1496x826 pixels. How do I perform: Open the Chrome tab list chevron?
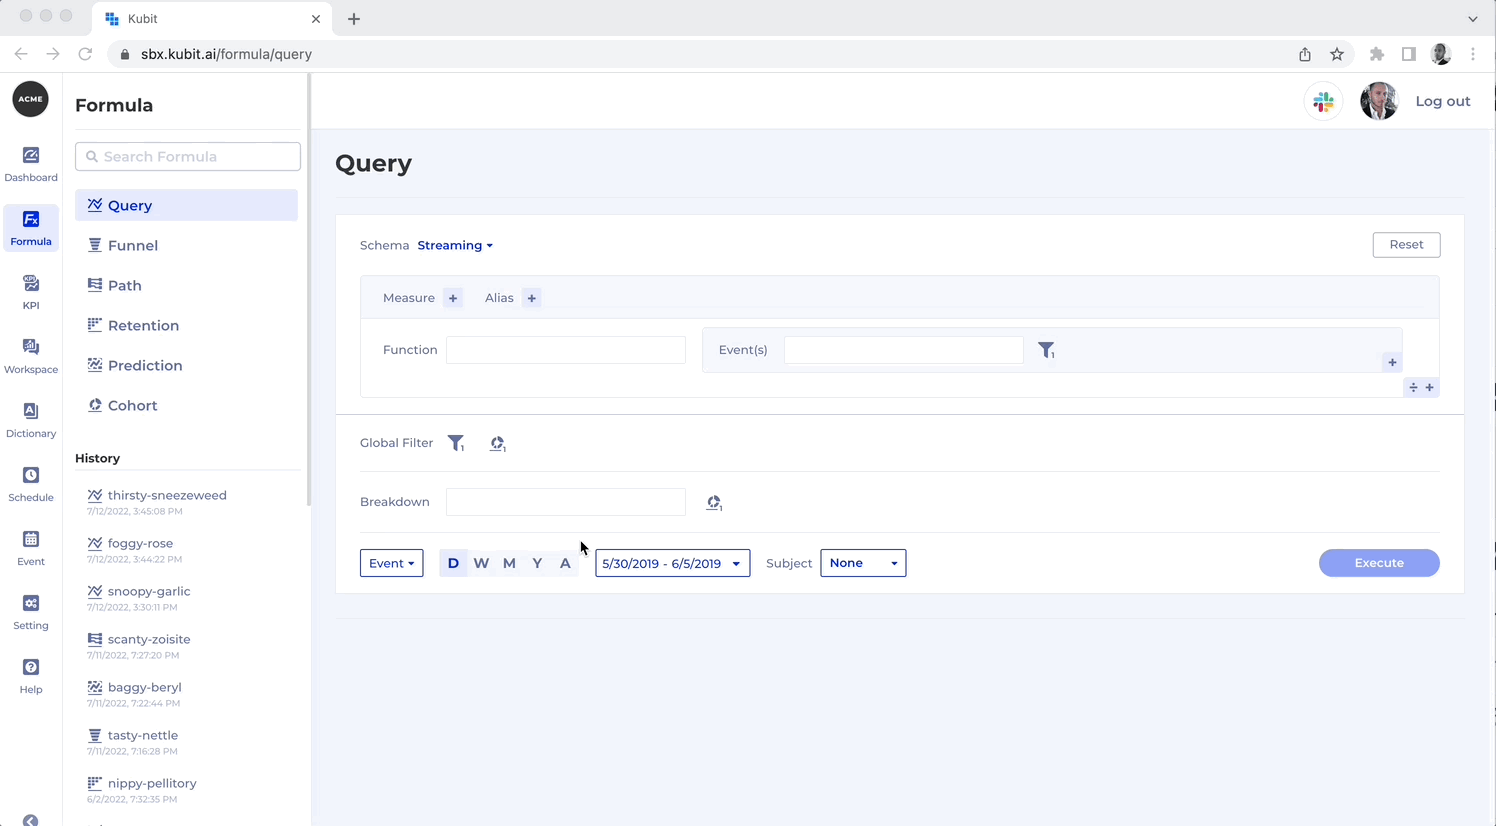(x=1472, y=19)
